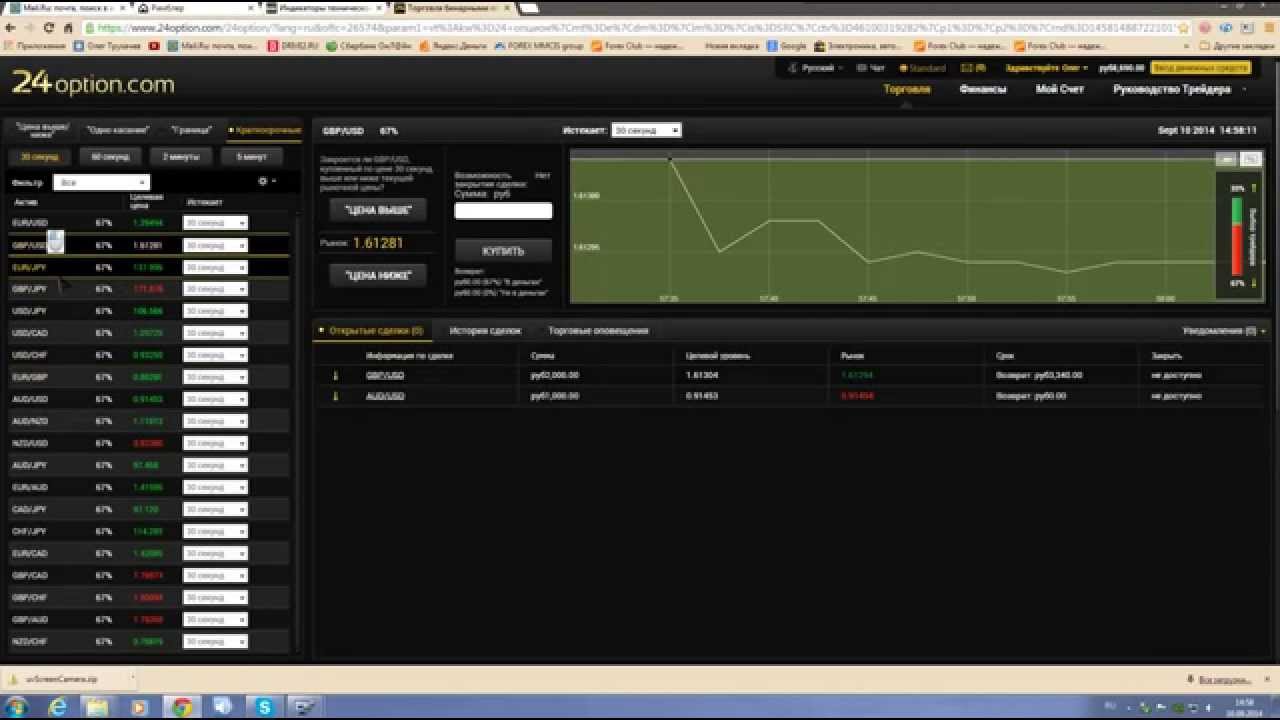
Task: Click the 24option.com logo
Action: [93, 84]
